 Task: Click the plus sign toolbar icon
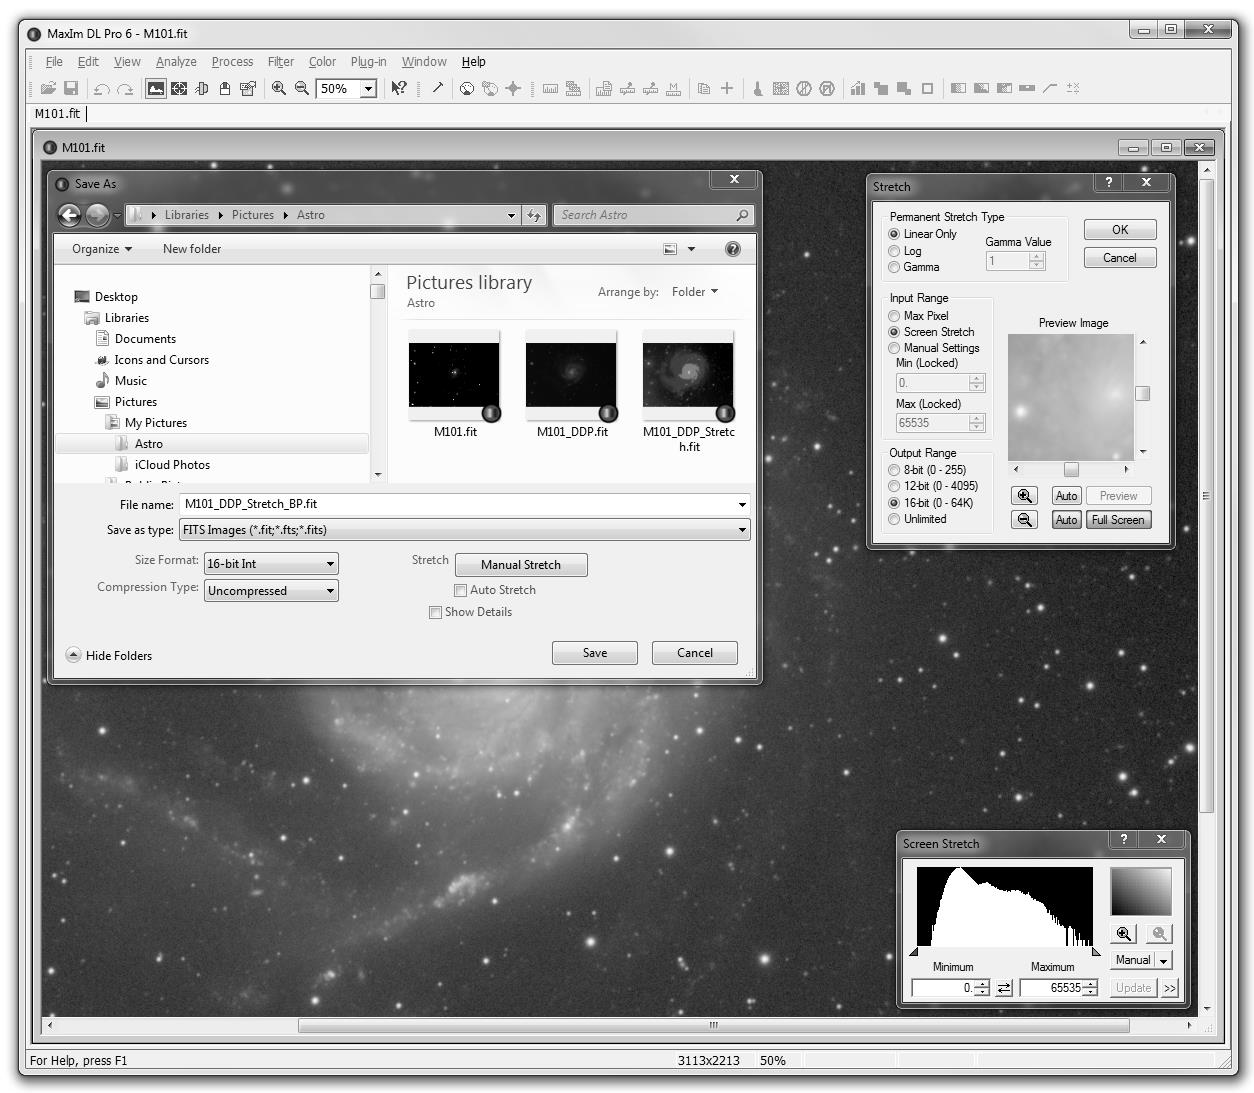point(727,88)
